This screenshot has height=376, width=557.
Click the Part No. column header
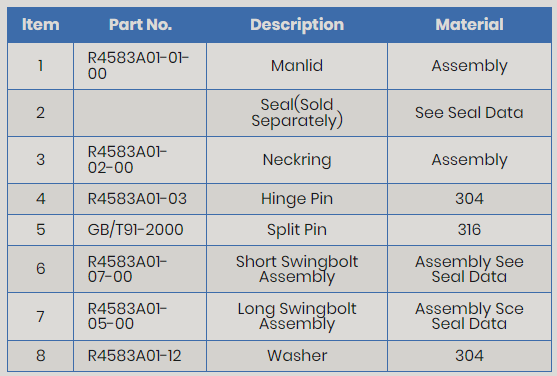click(140, 25)
